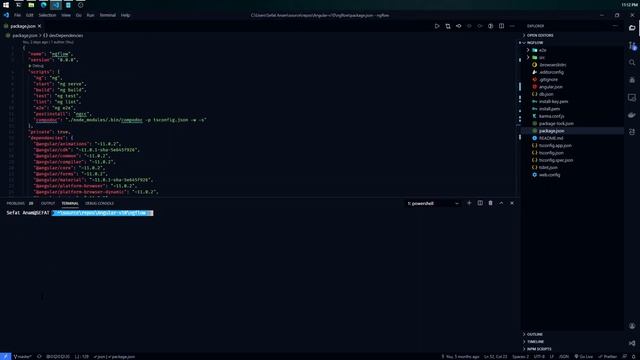Expand the Timeline section
This screenshot has width=640, height=360.
click(x=535, y=342)
